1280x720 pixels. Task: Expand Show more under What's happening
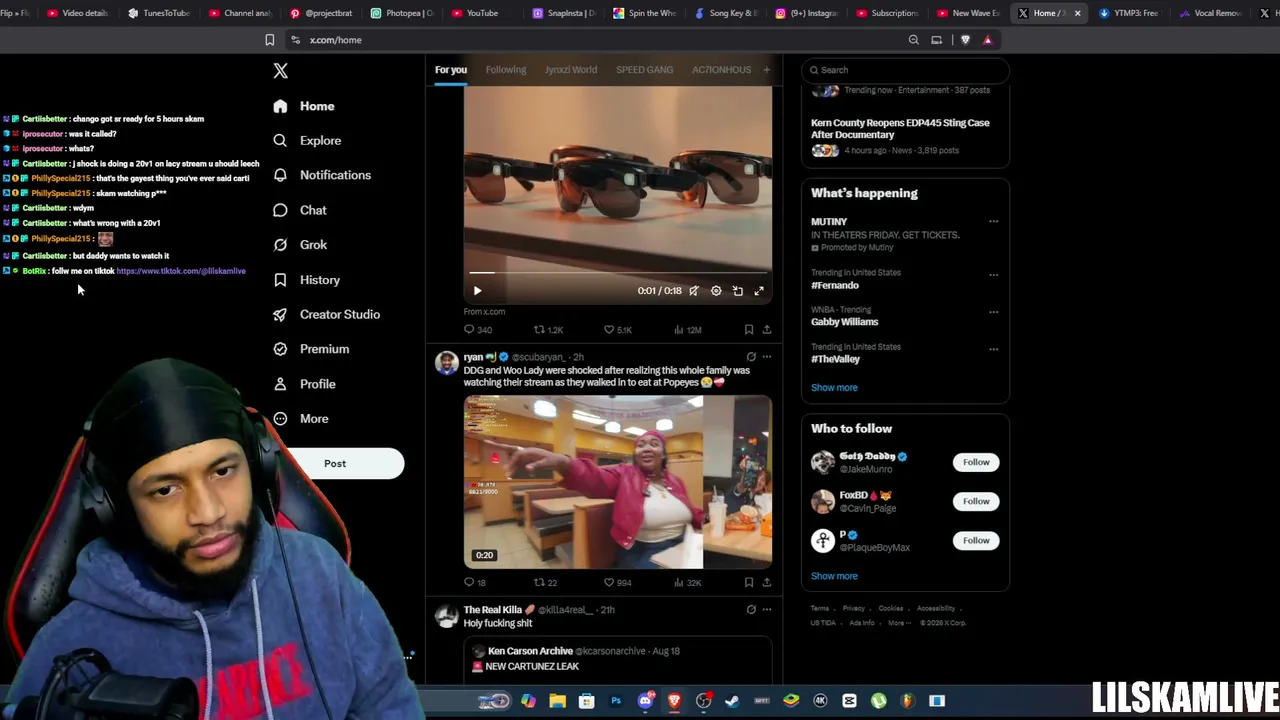834,388
